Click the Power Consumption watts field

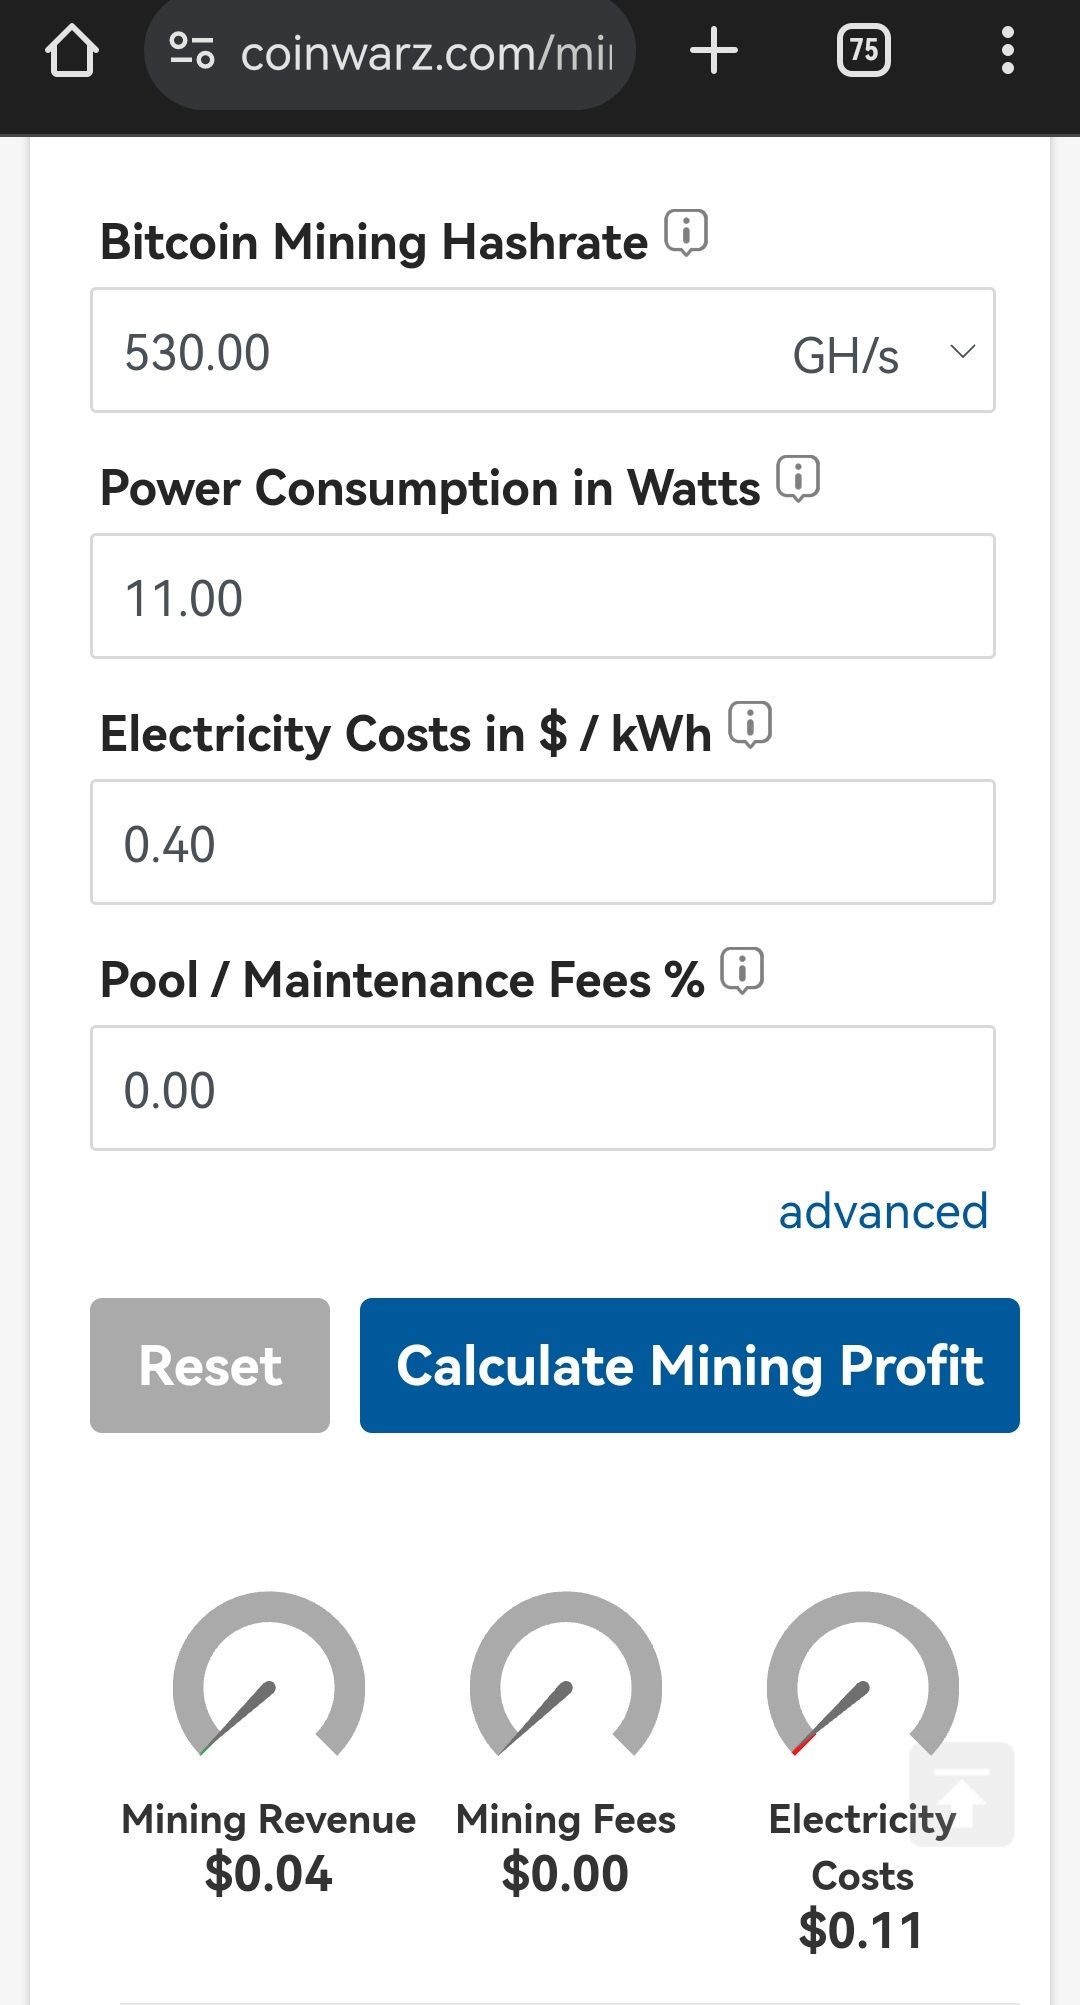(542, 596)
